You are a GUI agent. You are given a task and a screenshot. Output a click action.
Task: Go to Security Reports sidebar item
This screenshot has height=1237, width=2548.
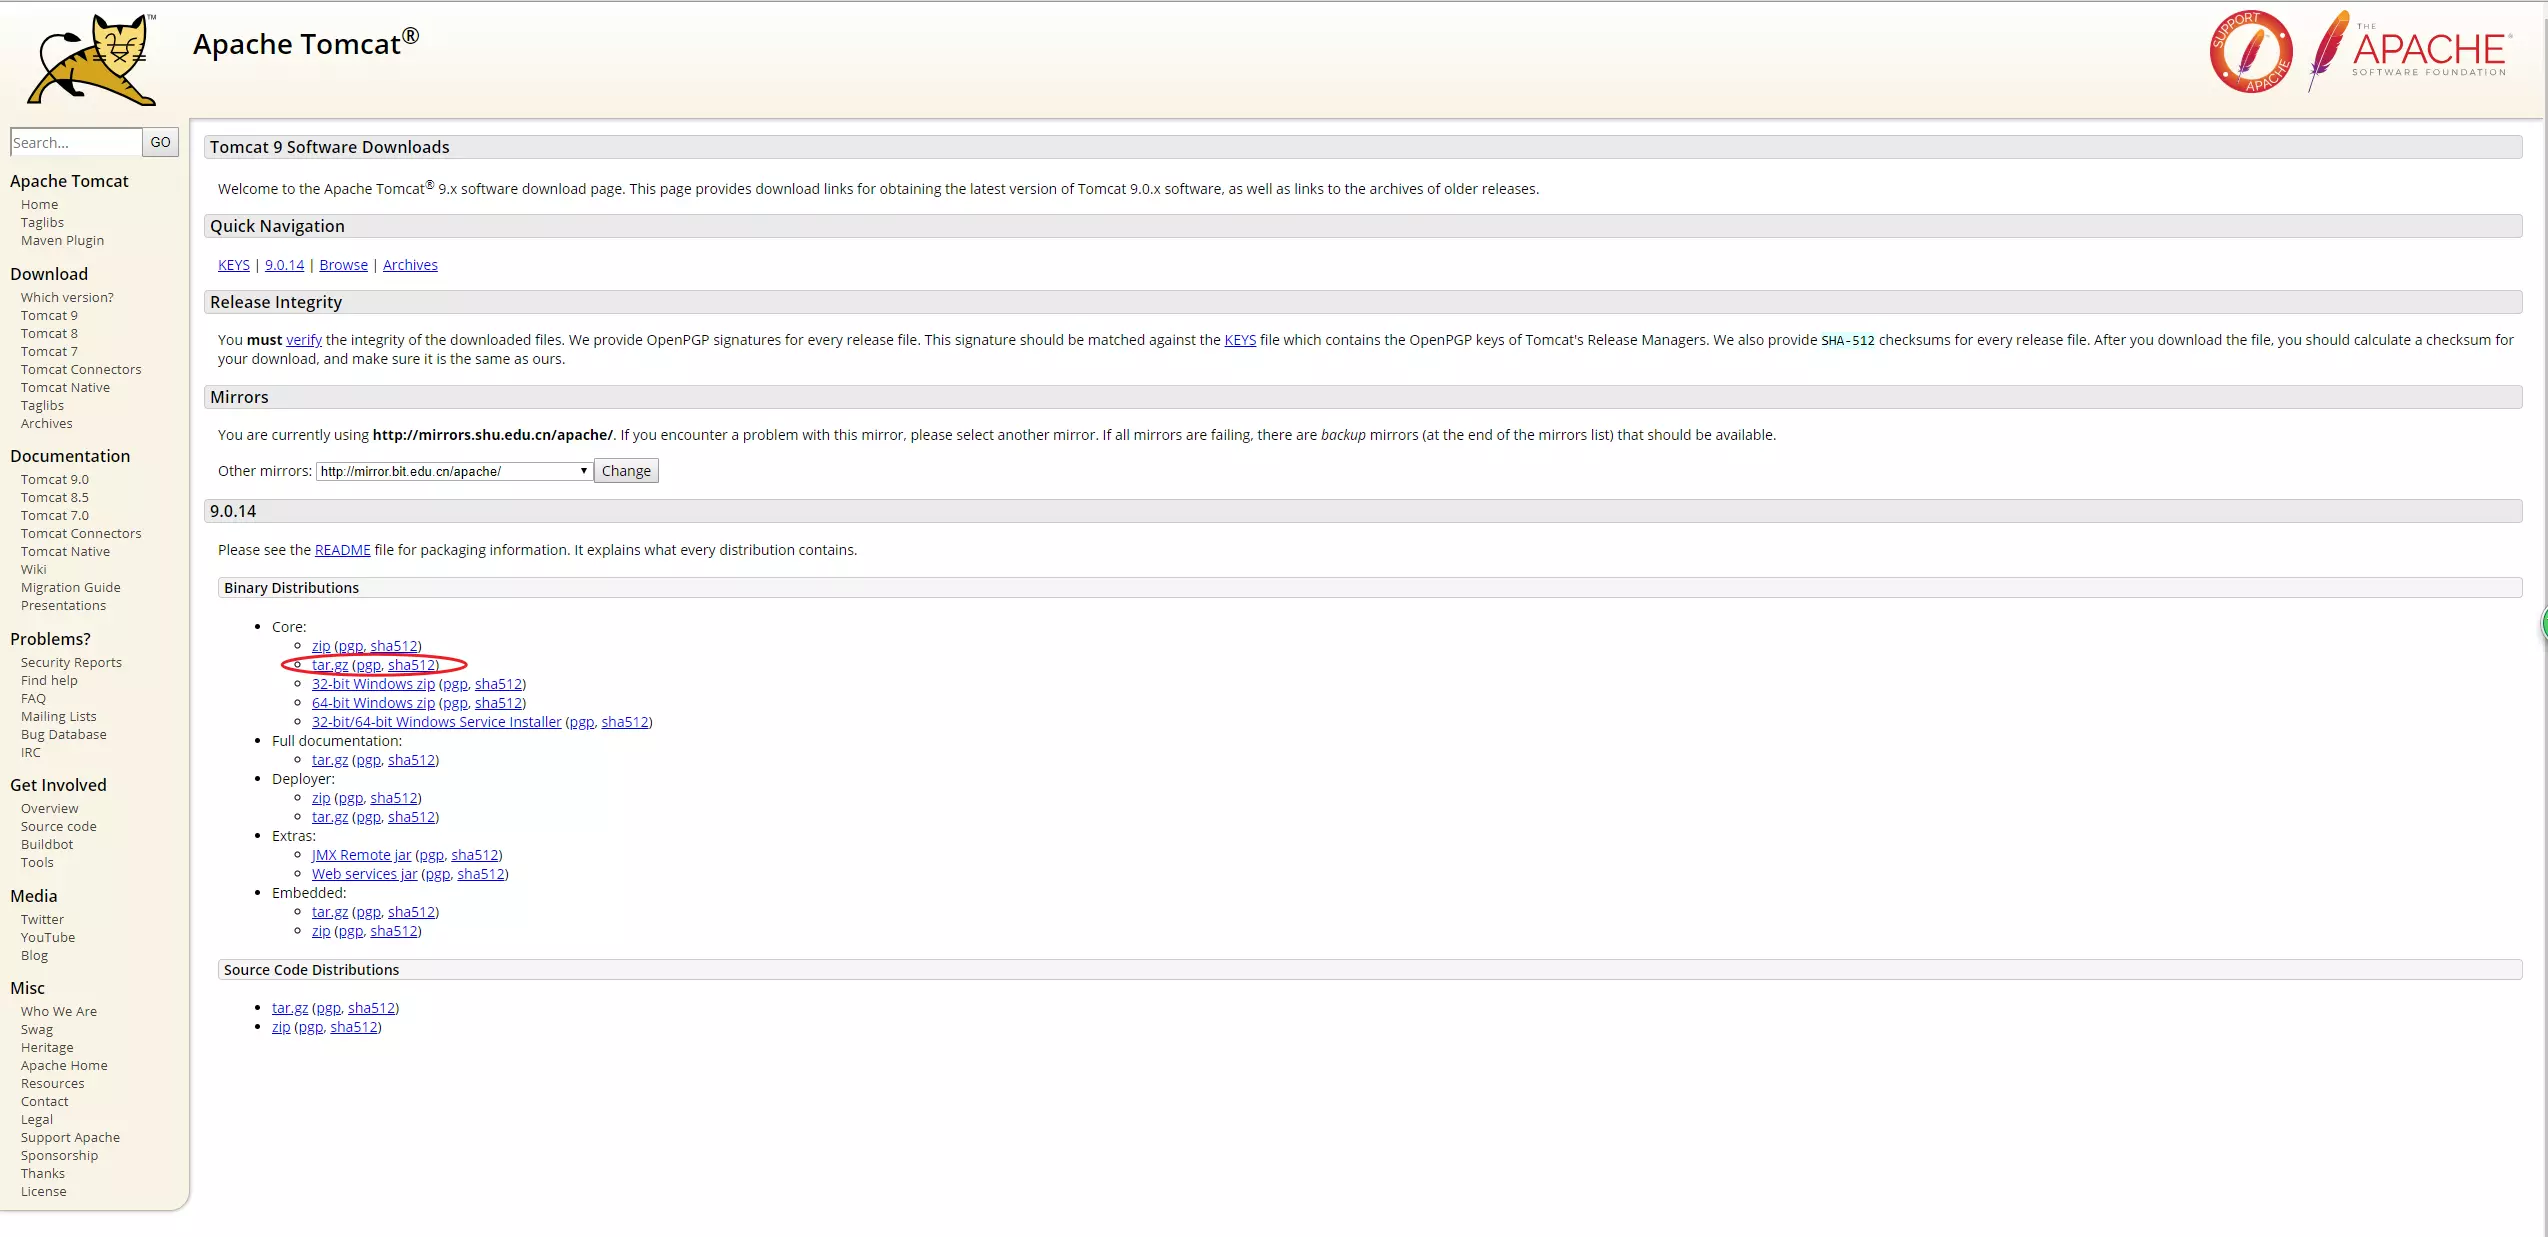point(71,662)
